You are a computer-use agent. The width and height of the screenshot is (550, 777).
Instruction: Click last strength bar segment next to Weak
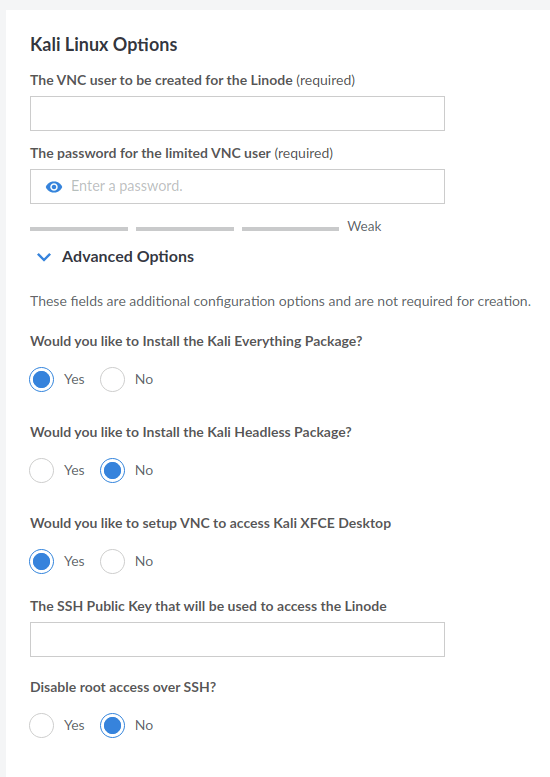click(x=290, y=229)
